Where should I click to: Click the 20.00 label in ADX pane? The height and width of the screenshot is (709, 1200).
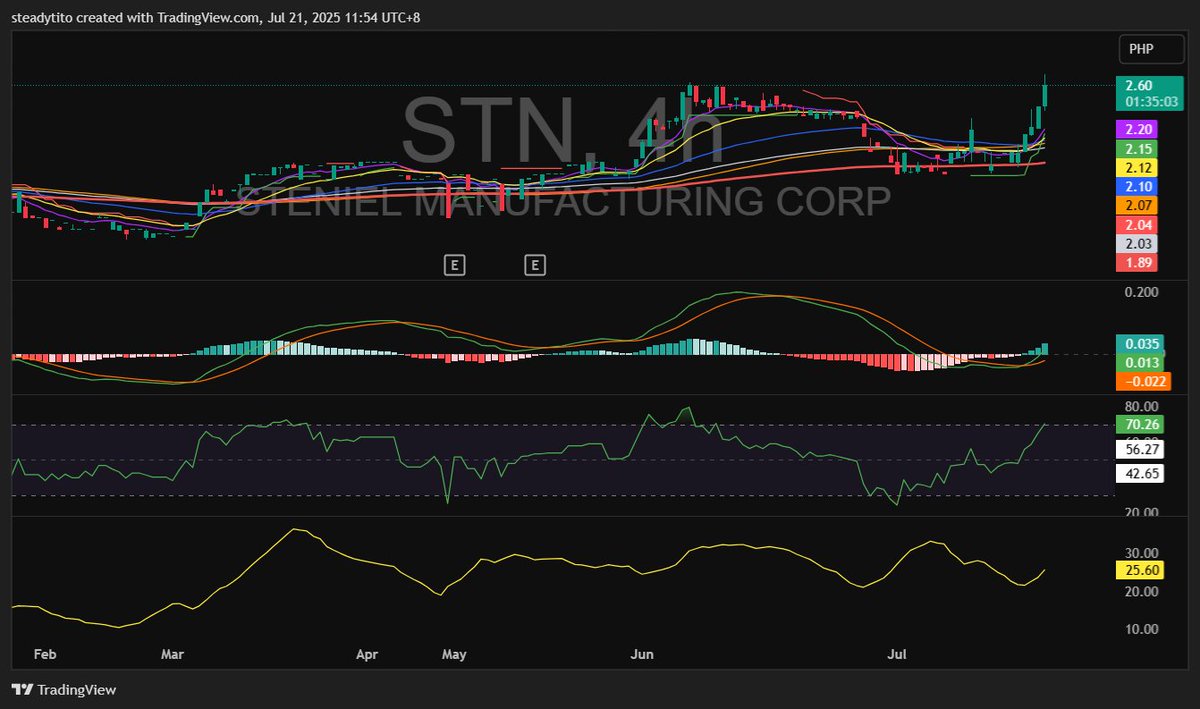click(1141, 591)
